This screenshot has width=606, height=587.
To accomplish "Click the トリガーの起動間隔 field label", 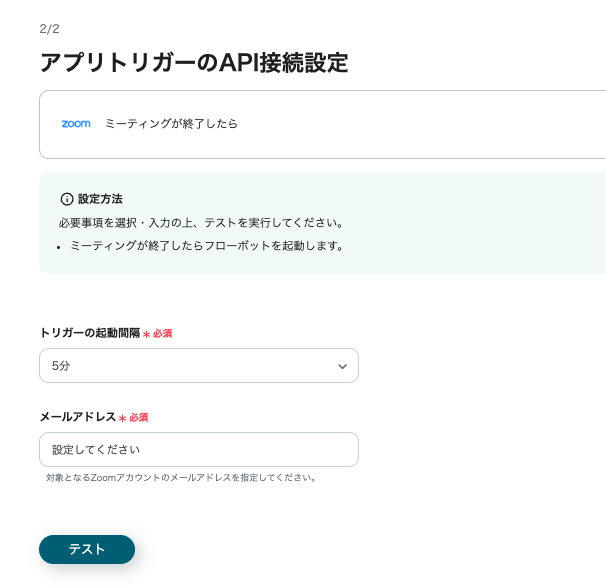I will pyautogui.click(x=89, y=333).
